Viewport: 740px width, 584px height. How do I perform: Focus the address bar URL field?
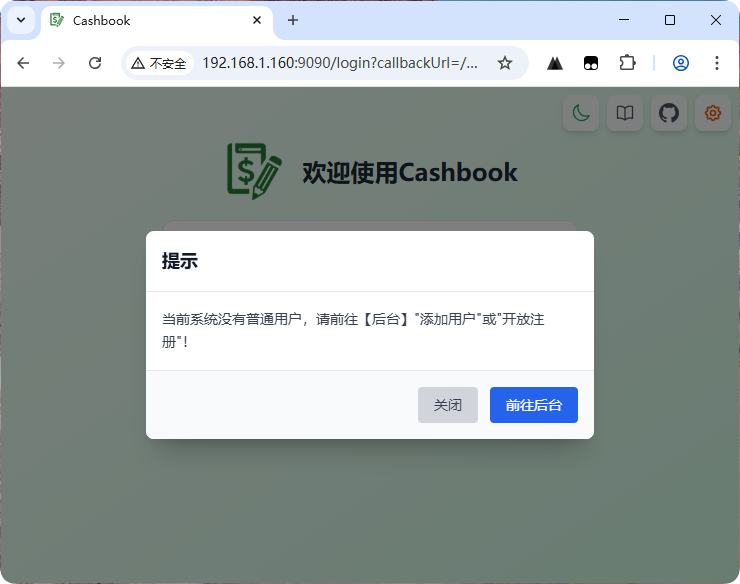coord(340,63)
